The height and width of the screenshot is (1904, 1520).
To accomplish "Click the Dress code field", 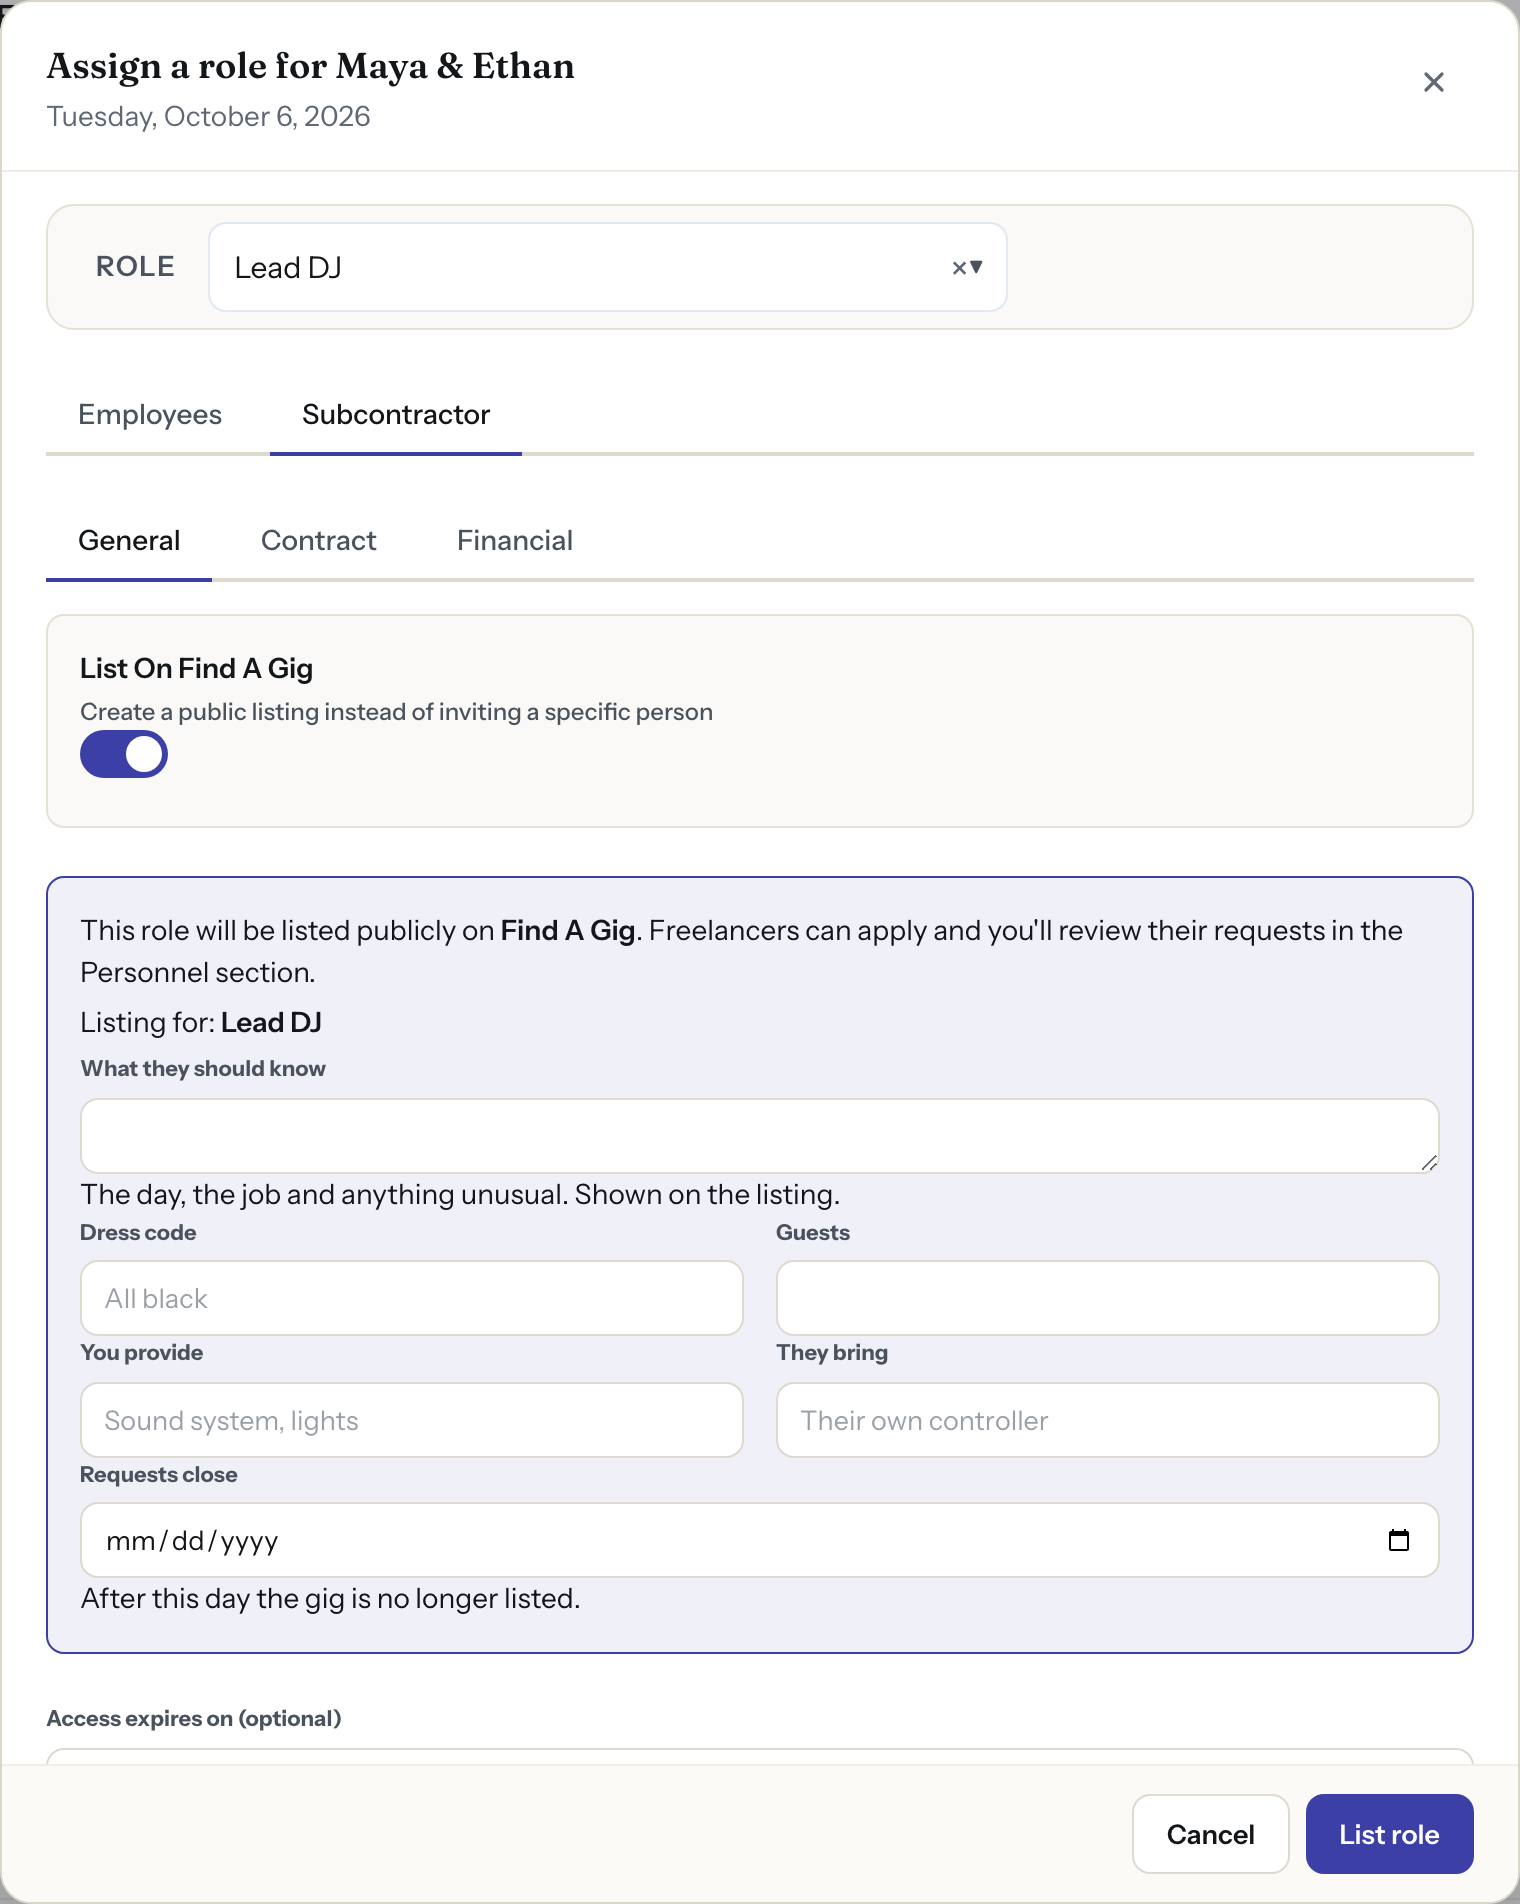I will tap(411, 1298).
